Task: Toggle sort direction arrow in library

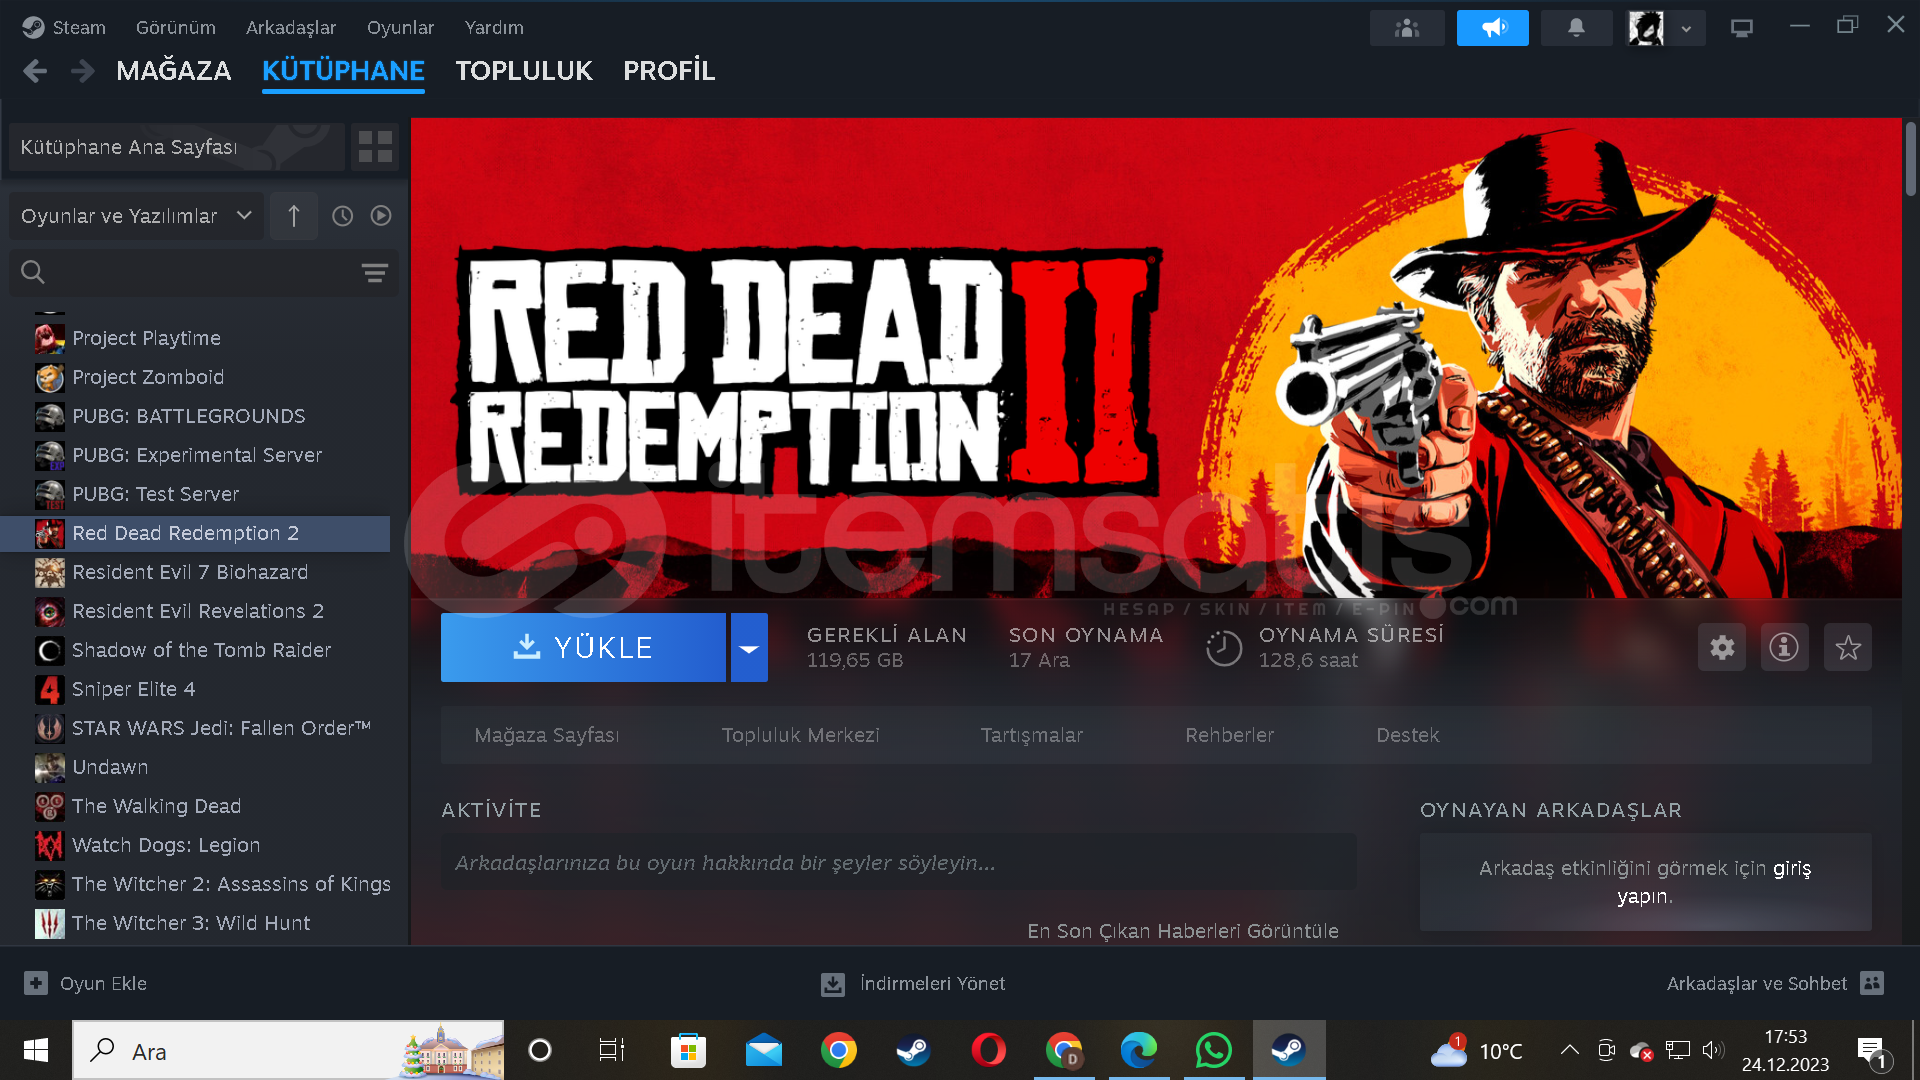Action: click(x=294, y=216)
